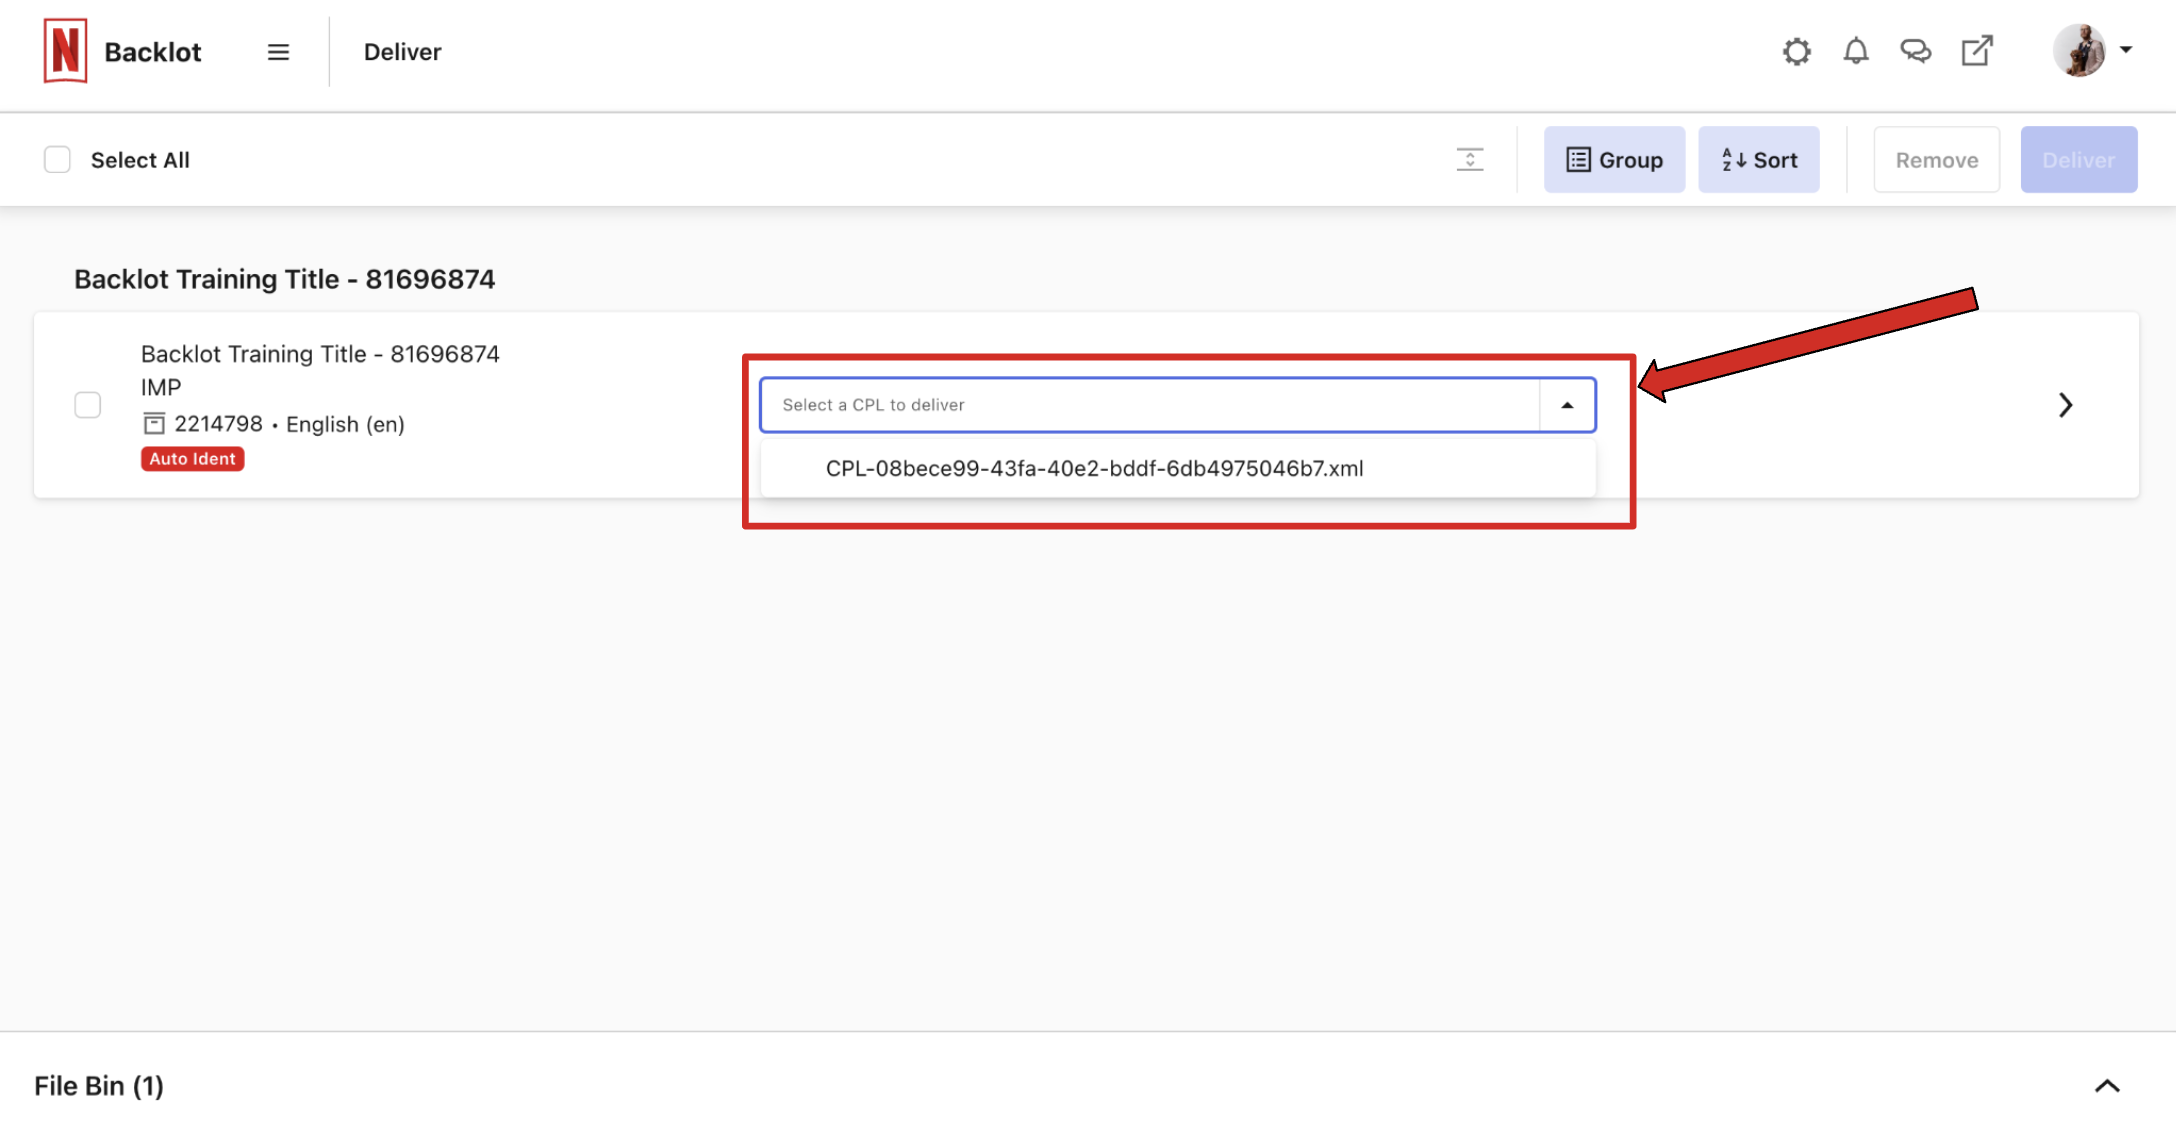The image size is (2176, 1126).
Task: Click the Sort button
Action: click(x=1758, y=160)
